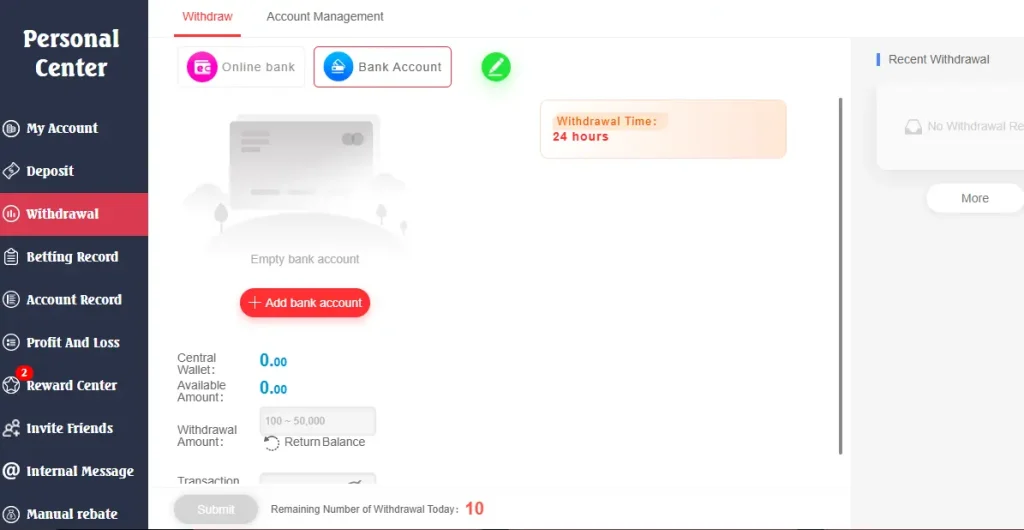The image size is (1024, 530).
Task: Select the Withdraw tab
Action: point(207,17)
